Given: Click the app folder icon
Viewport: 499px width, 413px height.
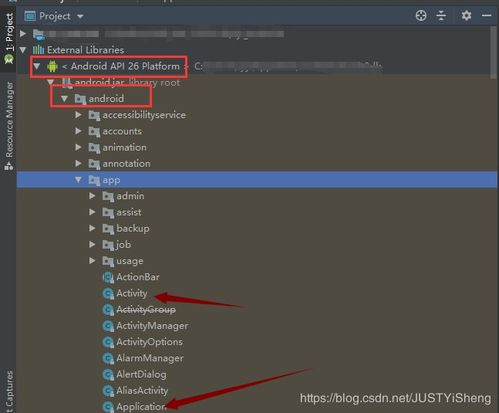Looking at the screenshot, I should 94,180.
